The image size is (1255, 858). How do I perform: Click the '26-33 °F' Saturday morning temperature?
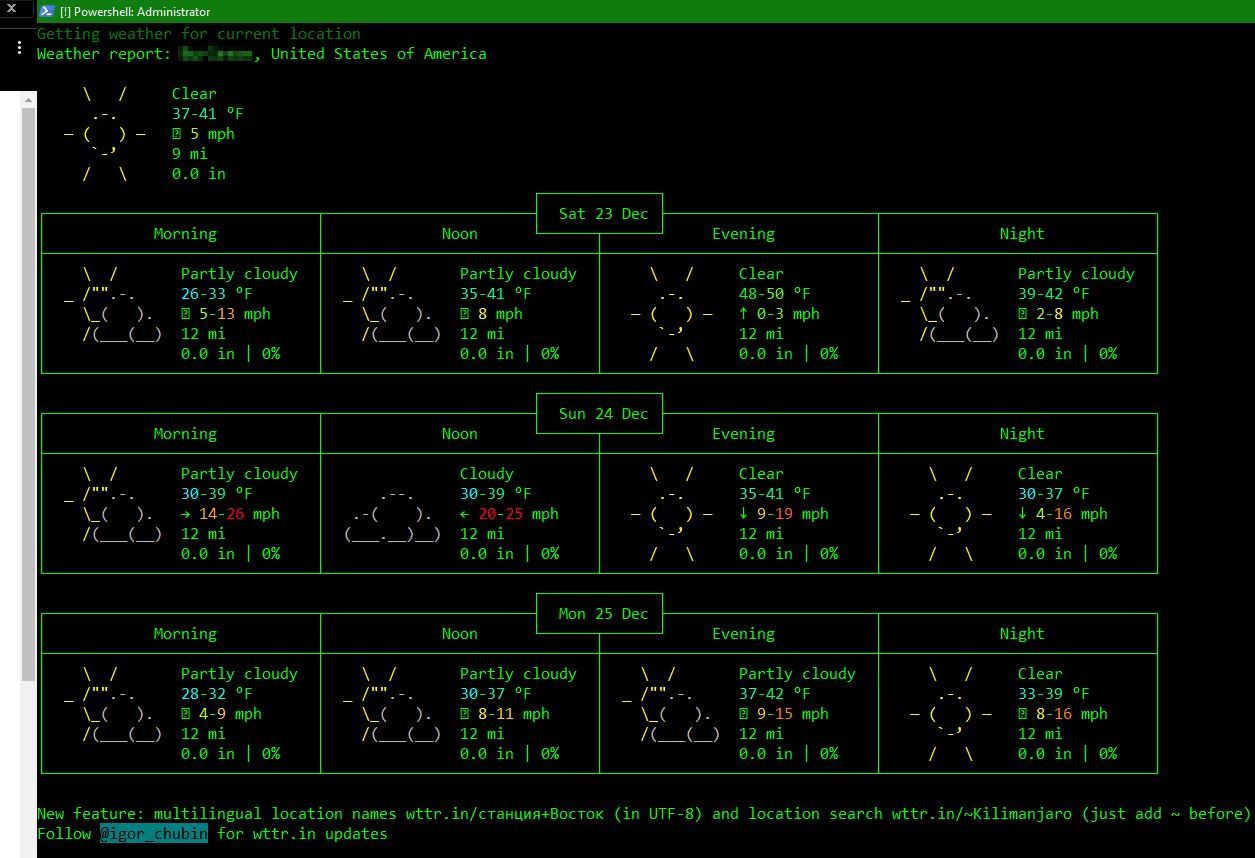coord(217,294)
